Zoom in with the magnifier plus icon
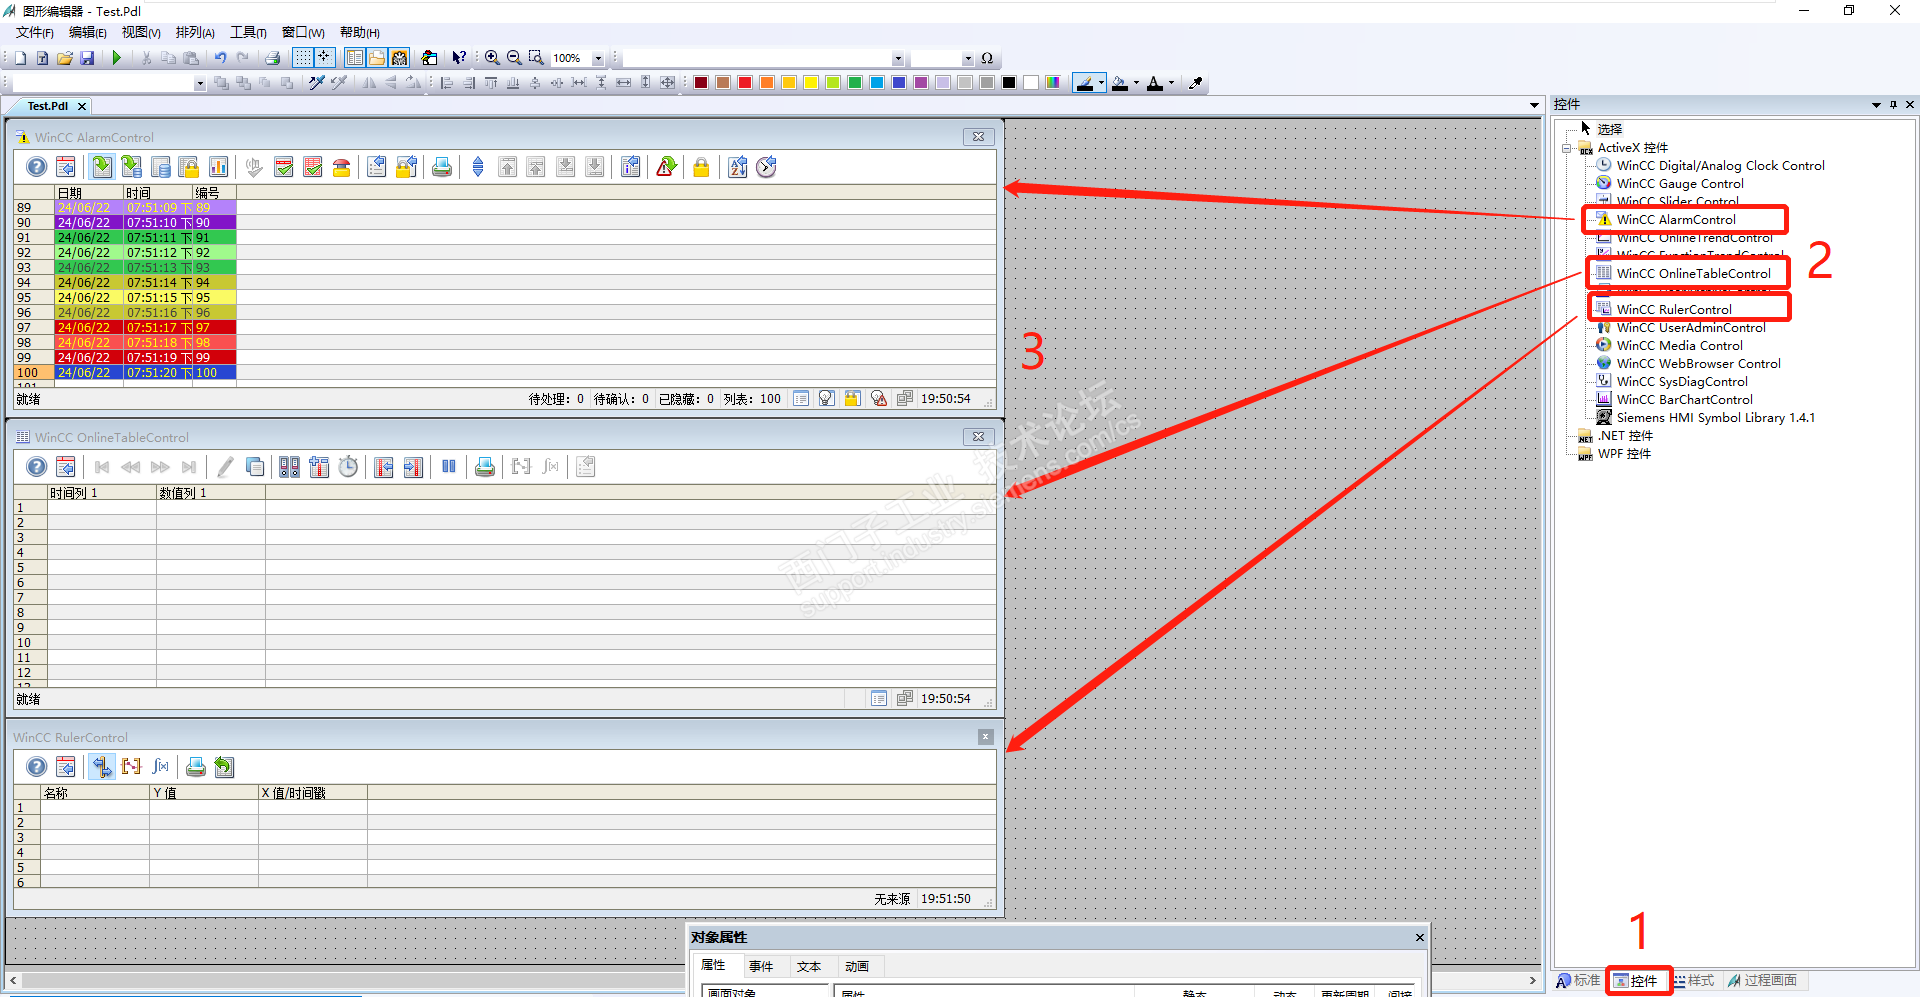Image resolution: width=1920 pixels, height=997 pixels. [492, 58]
